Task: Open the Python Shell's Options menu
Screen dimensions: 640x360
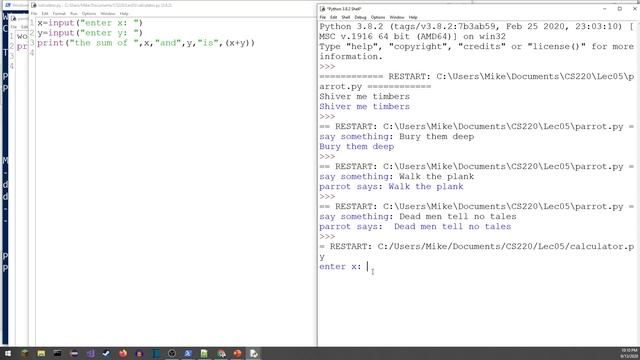Action: coord(378,17)
